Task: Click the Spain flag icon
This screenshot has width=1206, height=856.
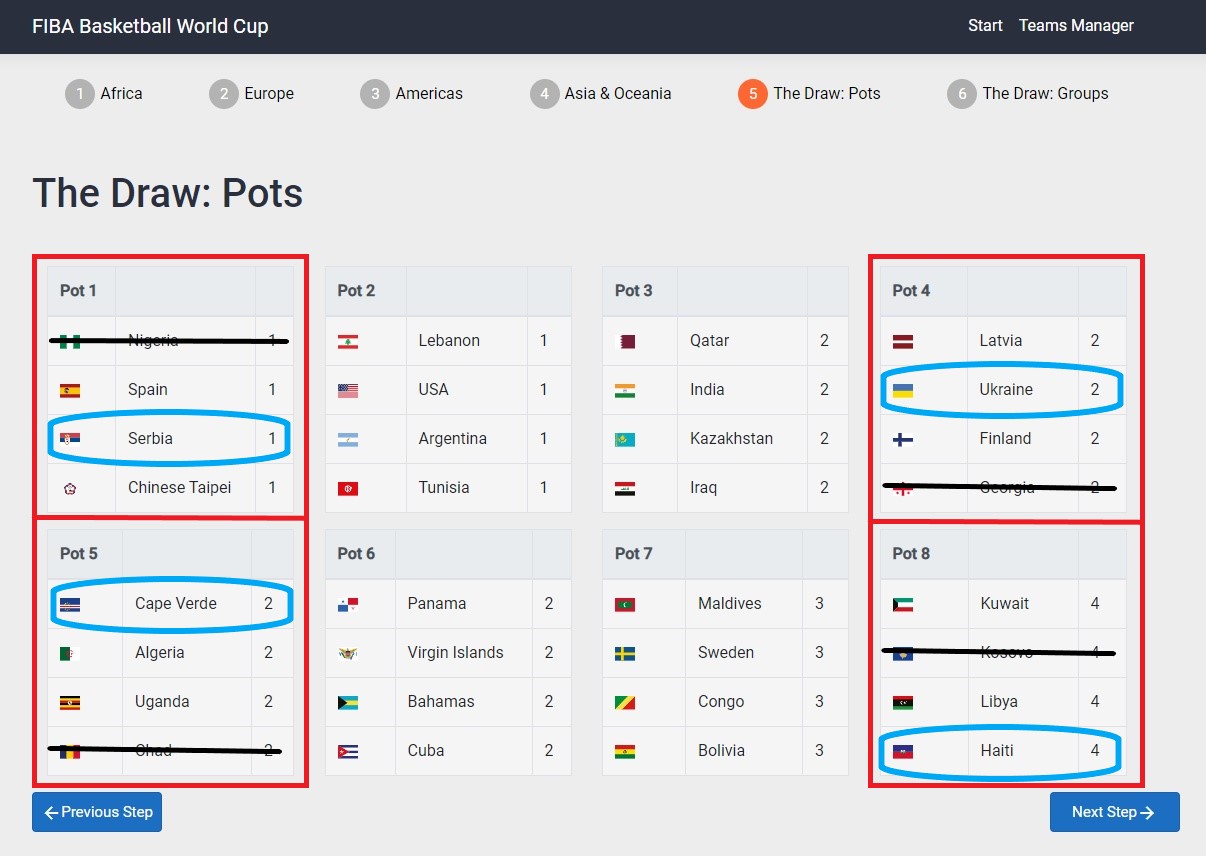Action: click(70, 390)
